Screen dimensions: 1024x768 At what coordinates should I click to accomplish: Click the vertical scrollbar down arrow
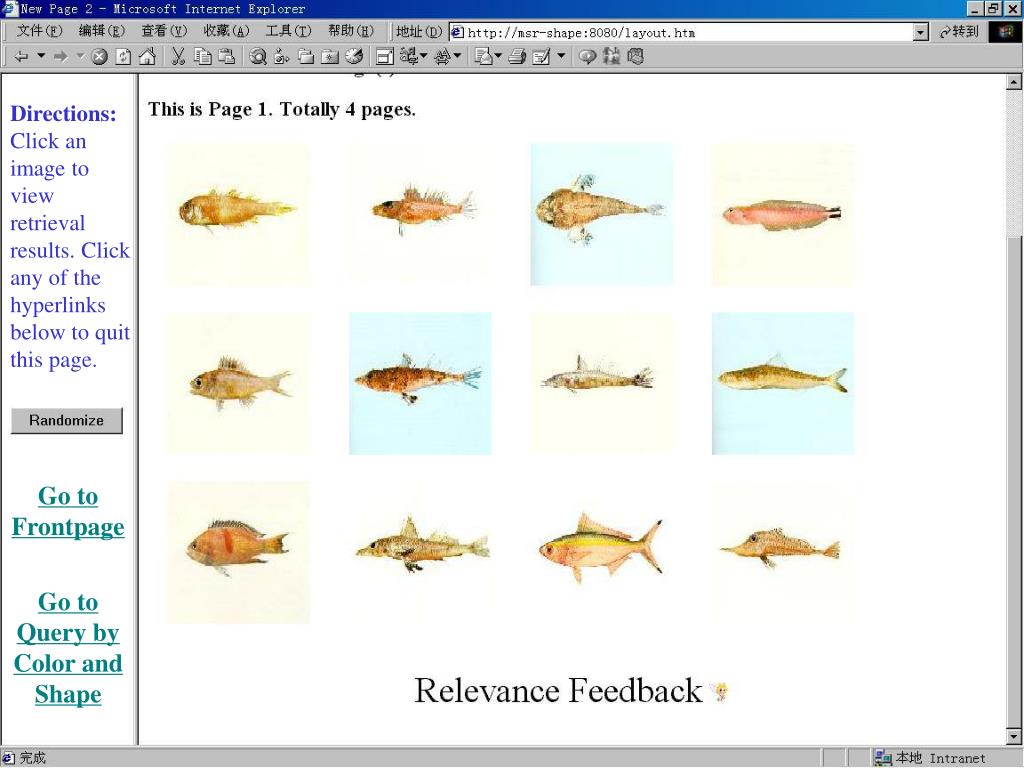click(1013, 736)
